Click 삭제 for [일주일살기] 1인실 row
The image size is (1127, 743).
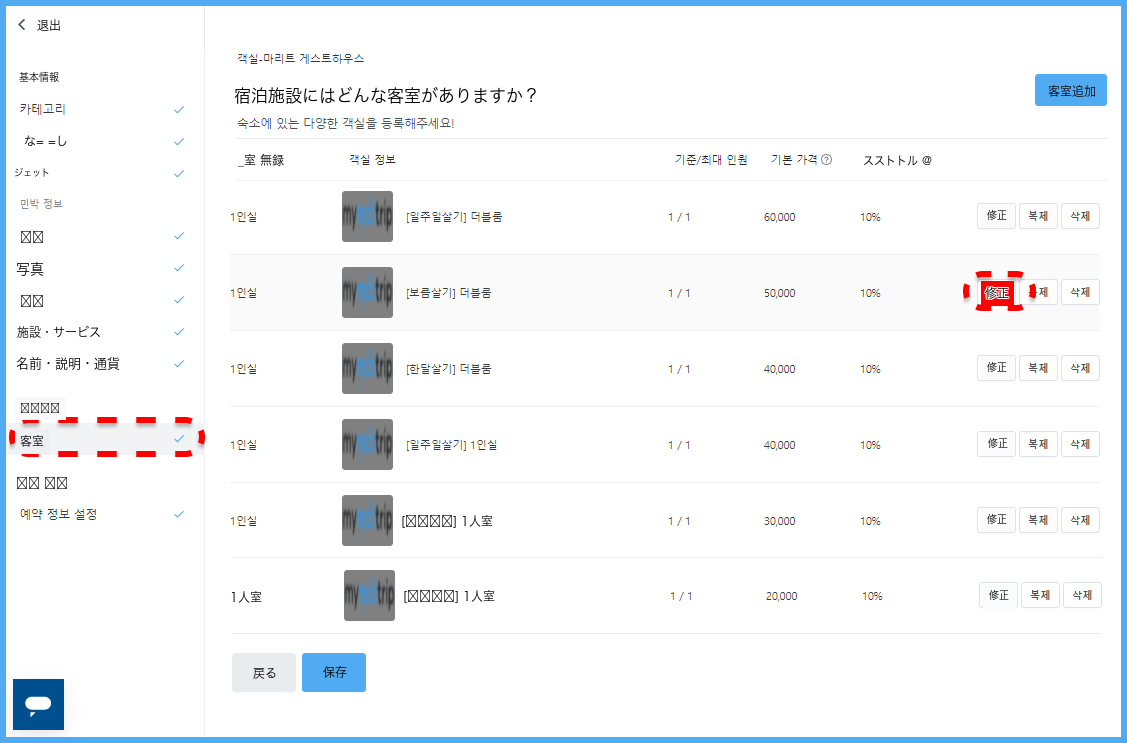(x=1080, y=444)
